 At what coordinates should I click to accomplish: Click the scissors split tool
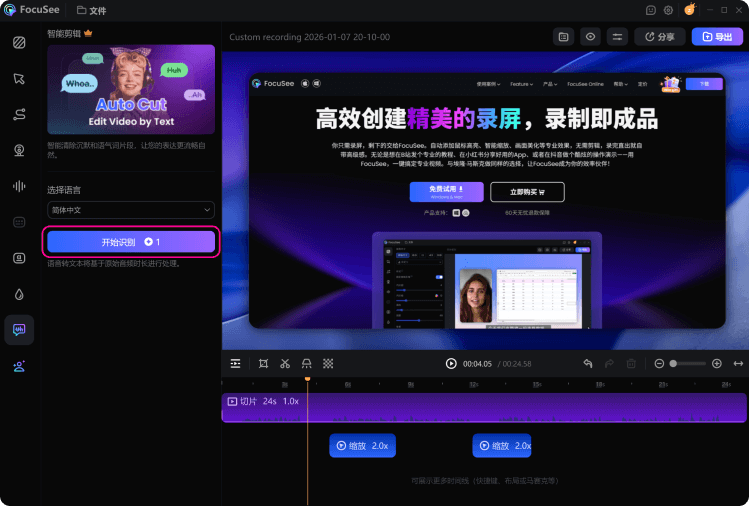(285, 364)
